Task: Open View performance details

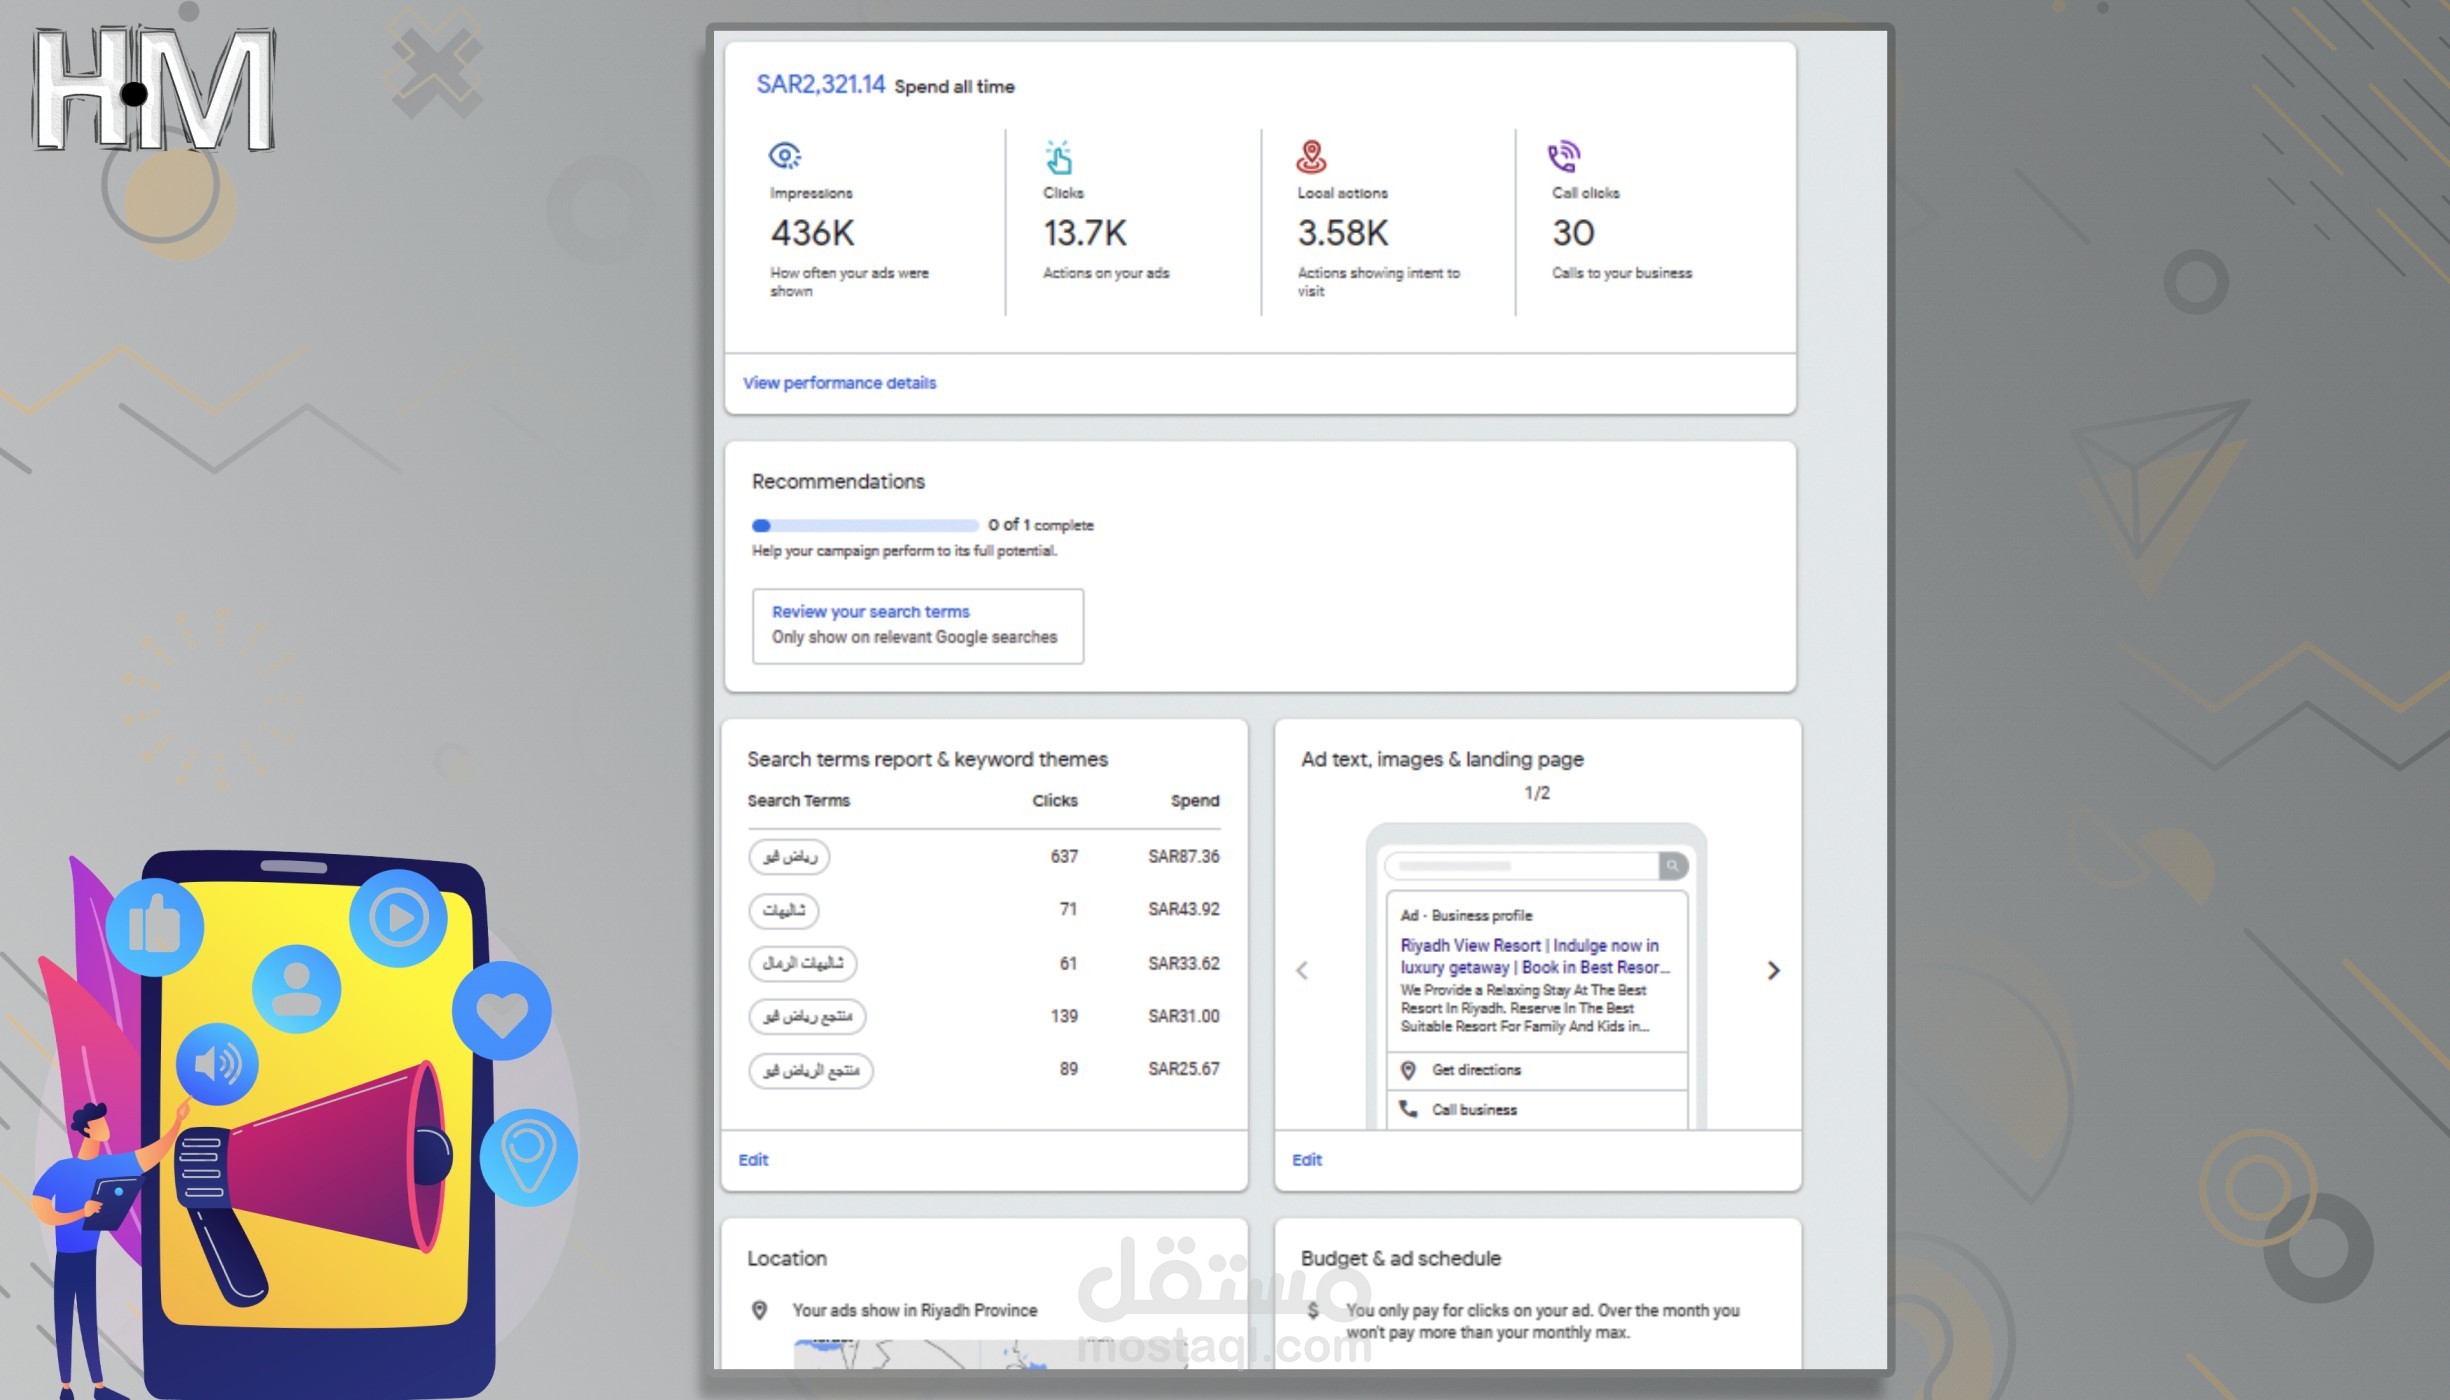Action: click(x=838, y=383)
